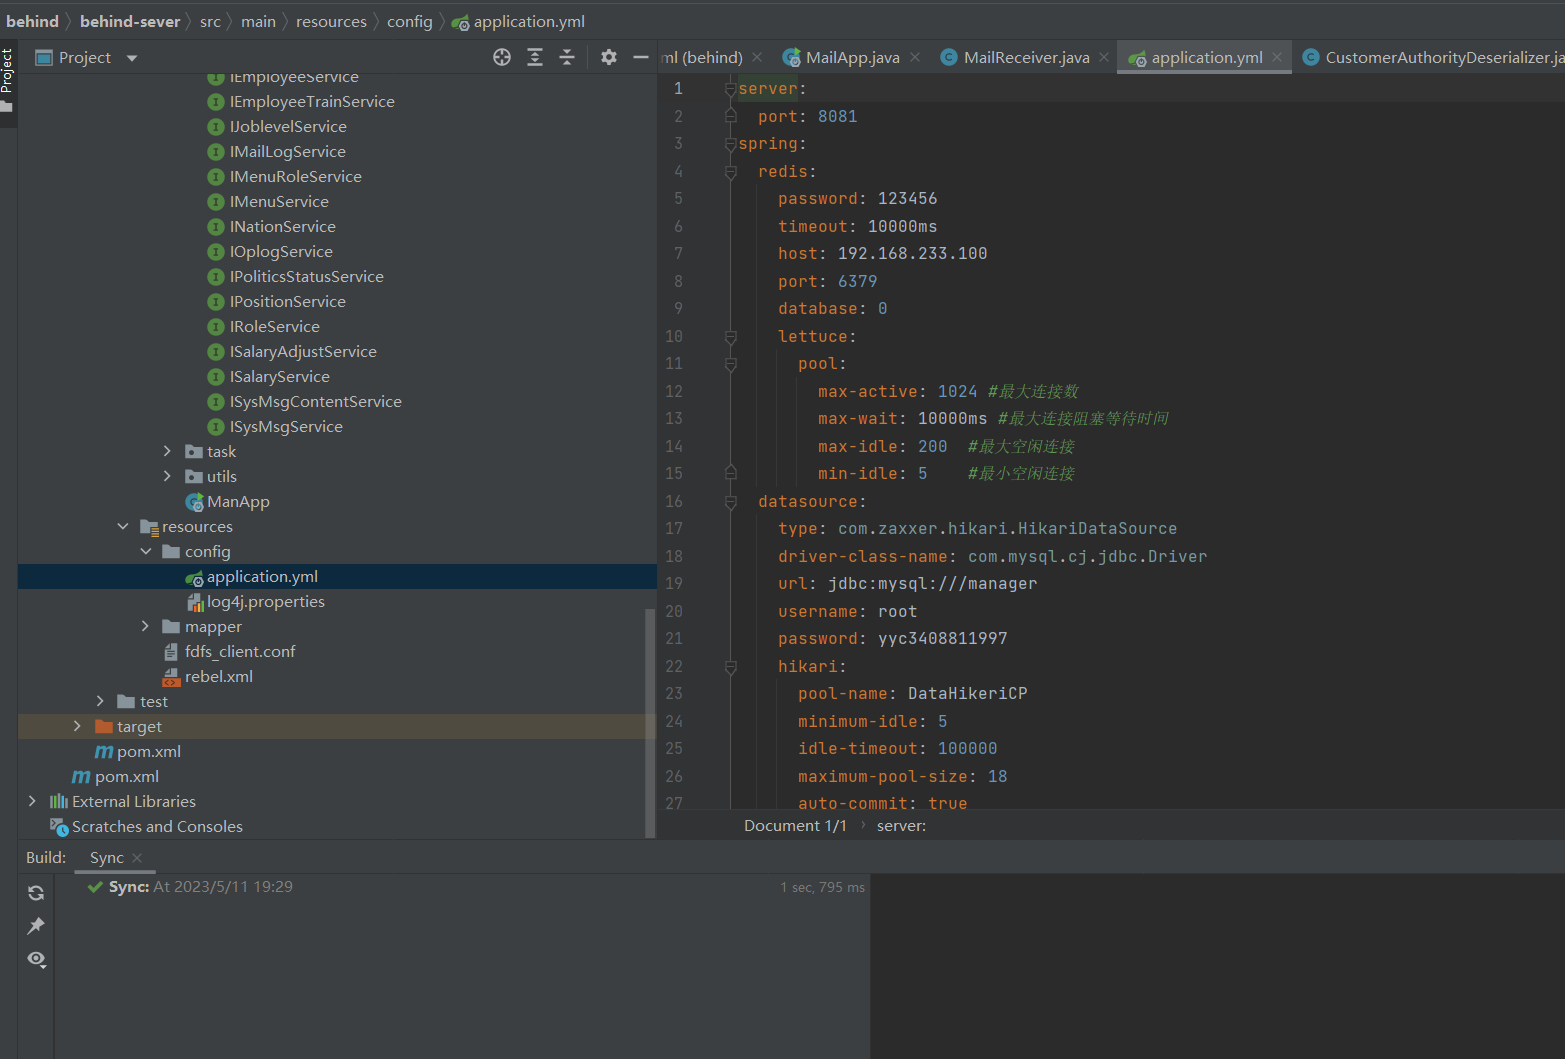Select rebel.xml file
1565x1059 pixels.
[208, 676]
